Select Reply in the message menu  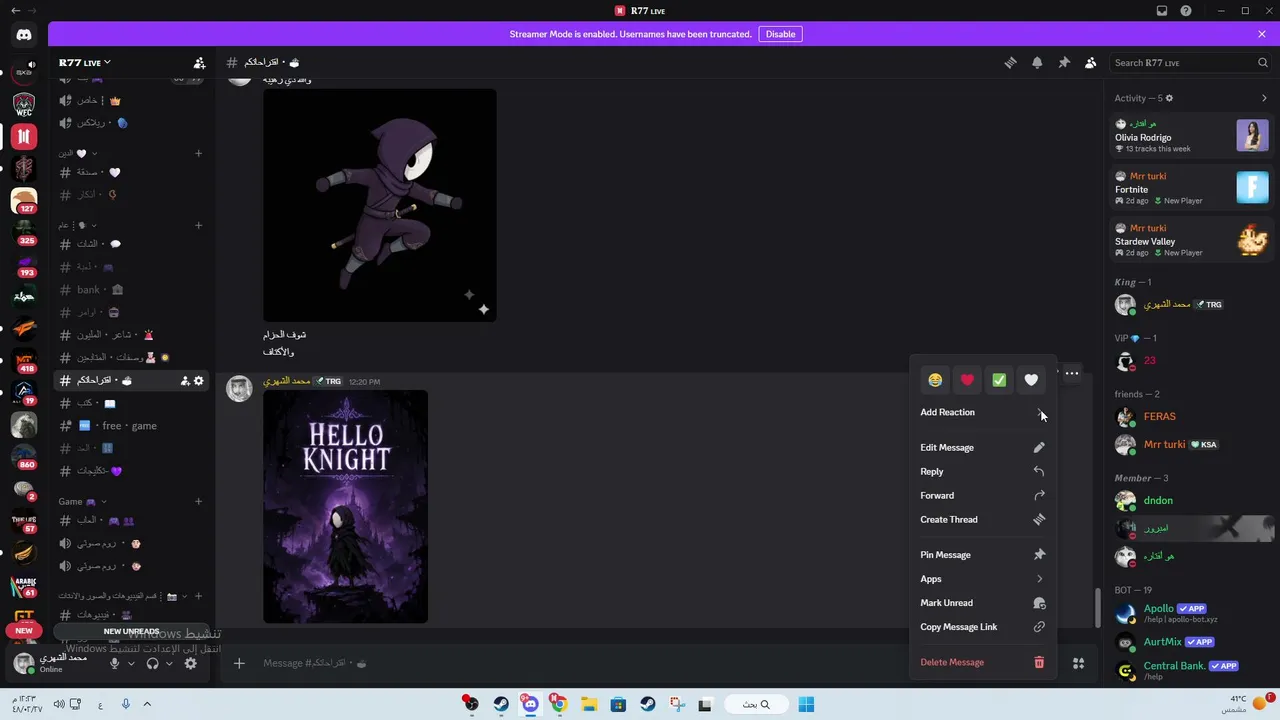(x=982, y=471)
